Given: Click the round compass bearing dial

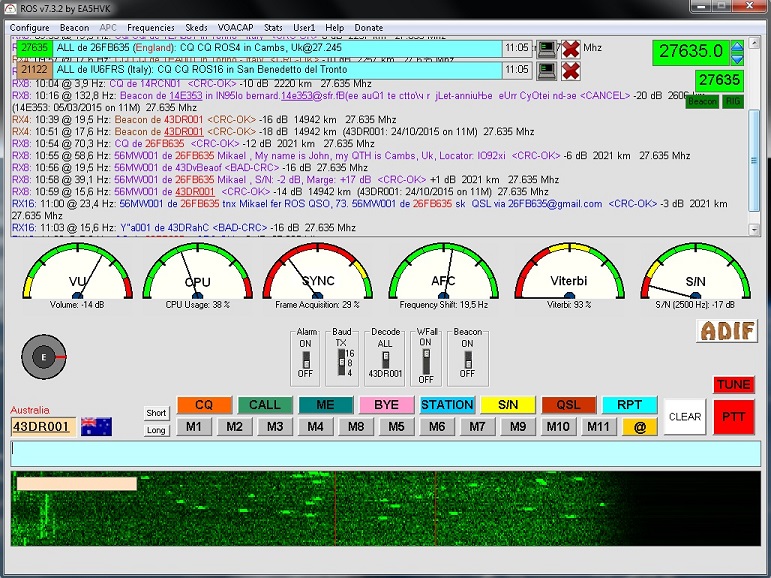Looking at the screenshot, I should click(x=44, y=357).
